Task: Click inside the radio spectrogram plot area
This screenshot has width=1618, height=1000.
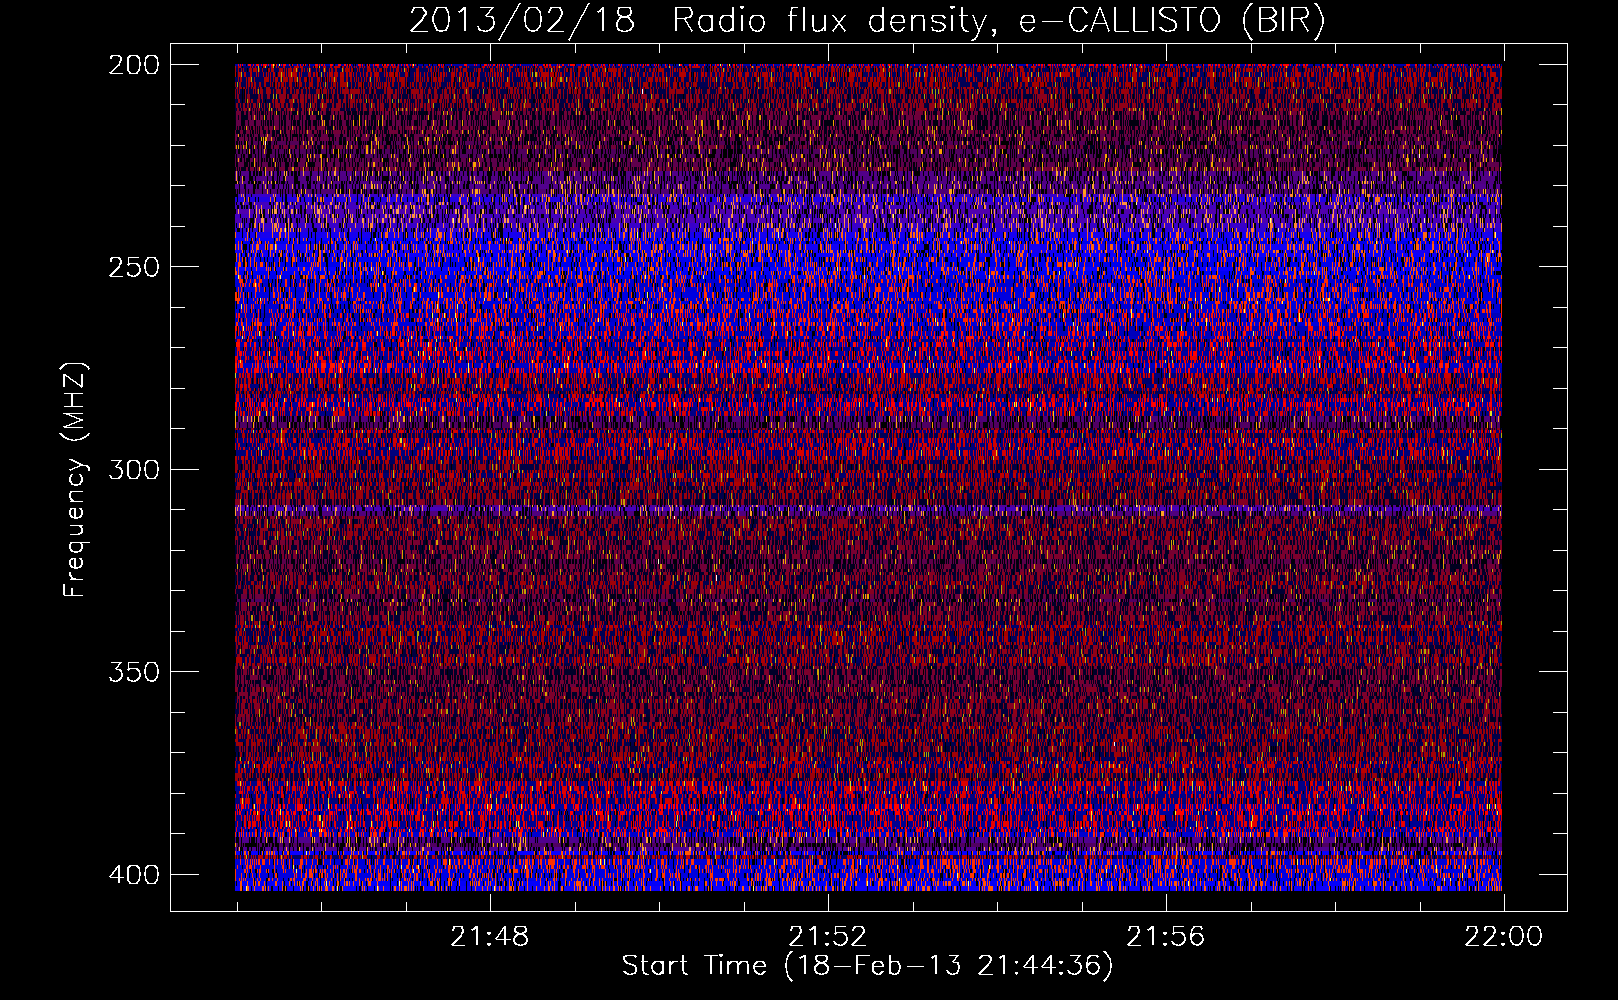Action: pos(868,477)
